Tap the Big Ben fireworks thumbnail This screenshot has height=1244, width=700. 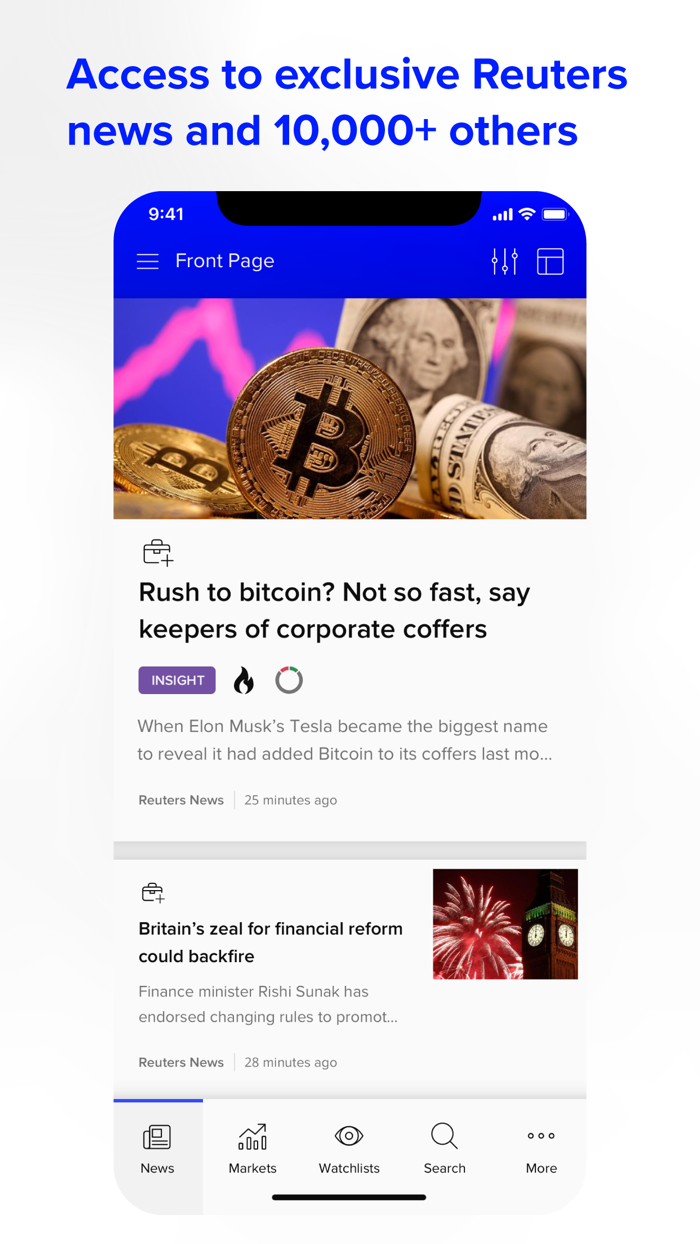pyautogui.click(x=505, y=924)
